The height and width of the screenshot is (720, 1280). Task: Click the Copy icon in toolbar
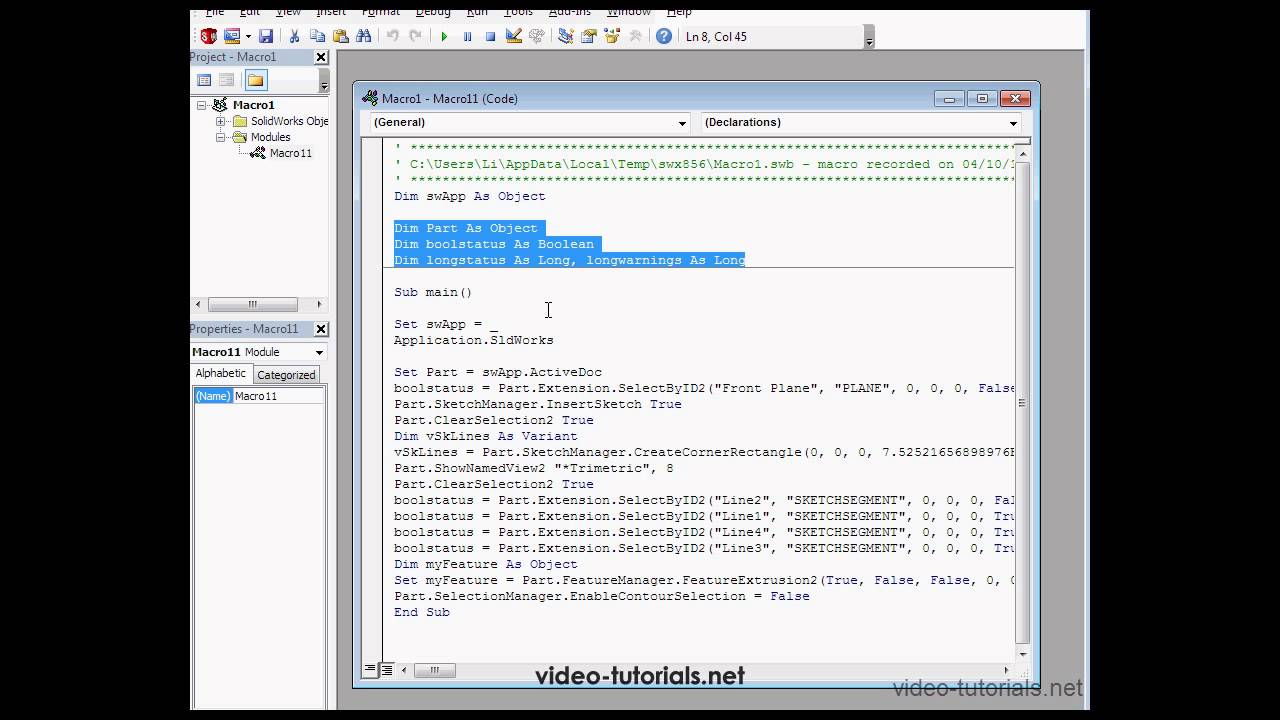click(317, 36)
